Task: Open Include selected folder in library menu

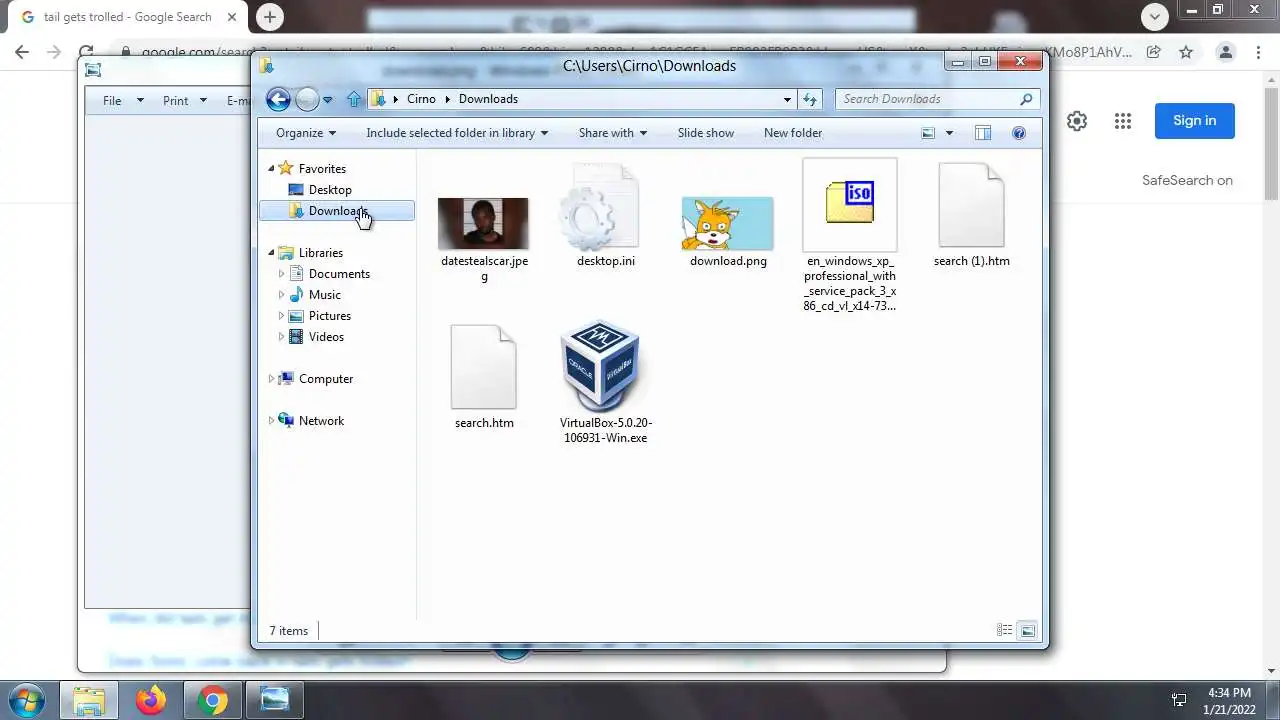Action: (457, 133)
